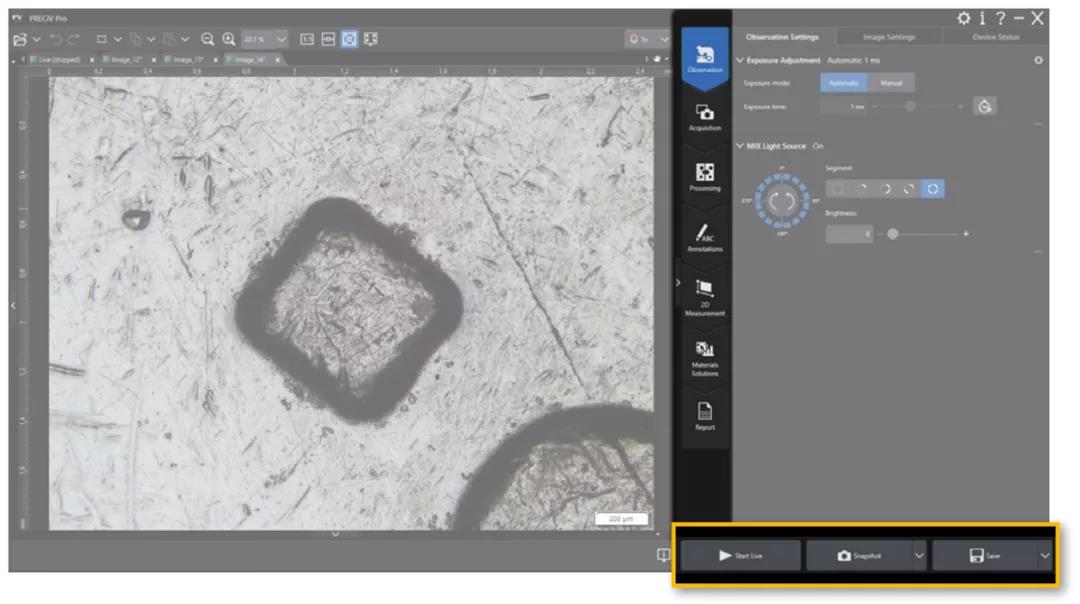Click the Brightness plus button
This screenshot has width=1080, height=604.
[966, 234]
